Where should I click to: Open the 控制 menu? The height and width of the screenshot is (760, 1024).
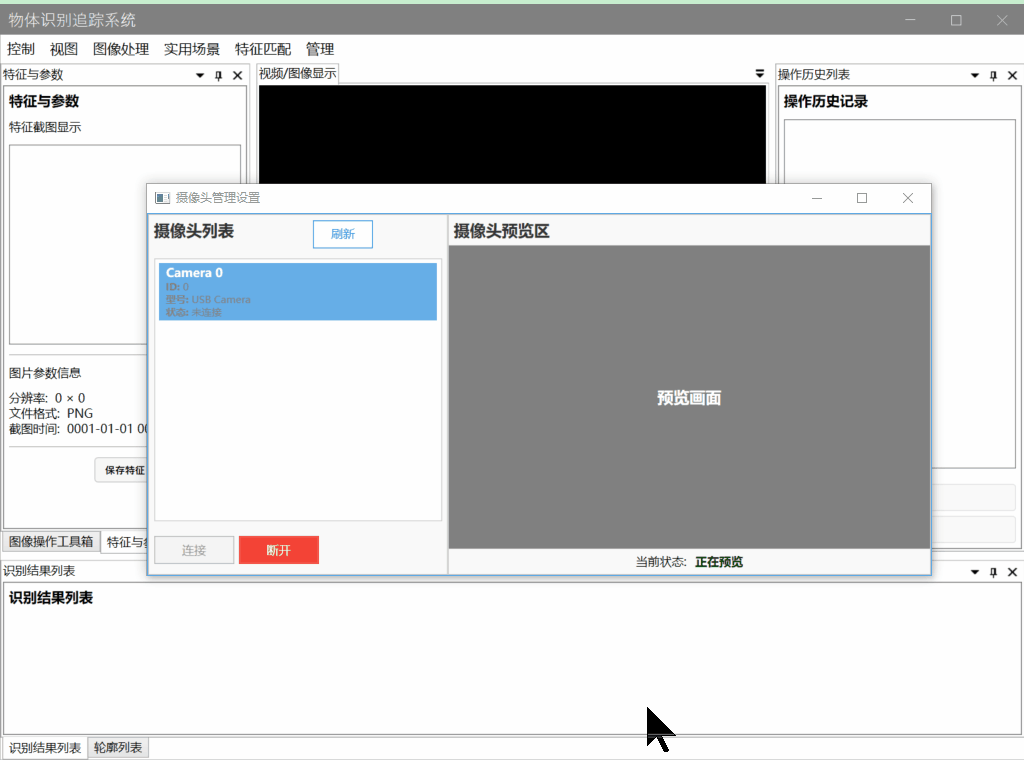pos(20,49)
